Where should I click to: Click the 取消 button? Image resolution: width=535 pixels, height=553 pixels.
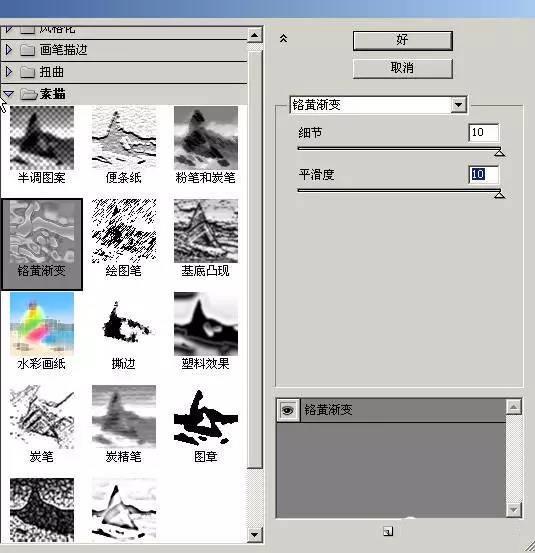[x=402, y=68]
